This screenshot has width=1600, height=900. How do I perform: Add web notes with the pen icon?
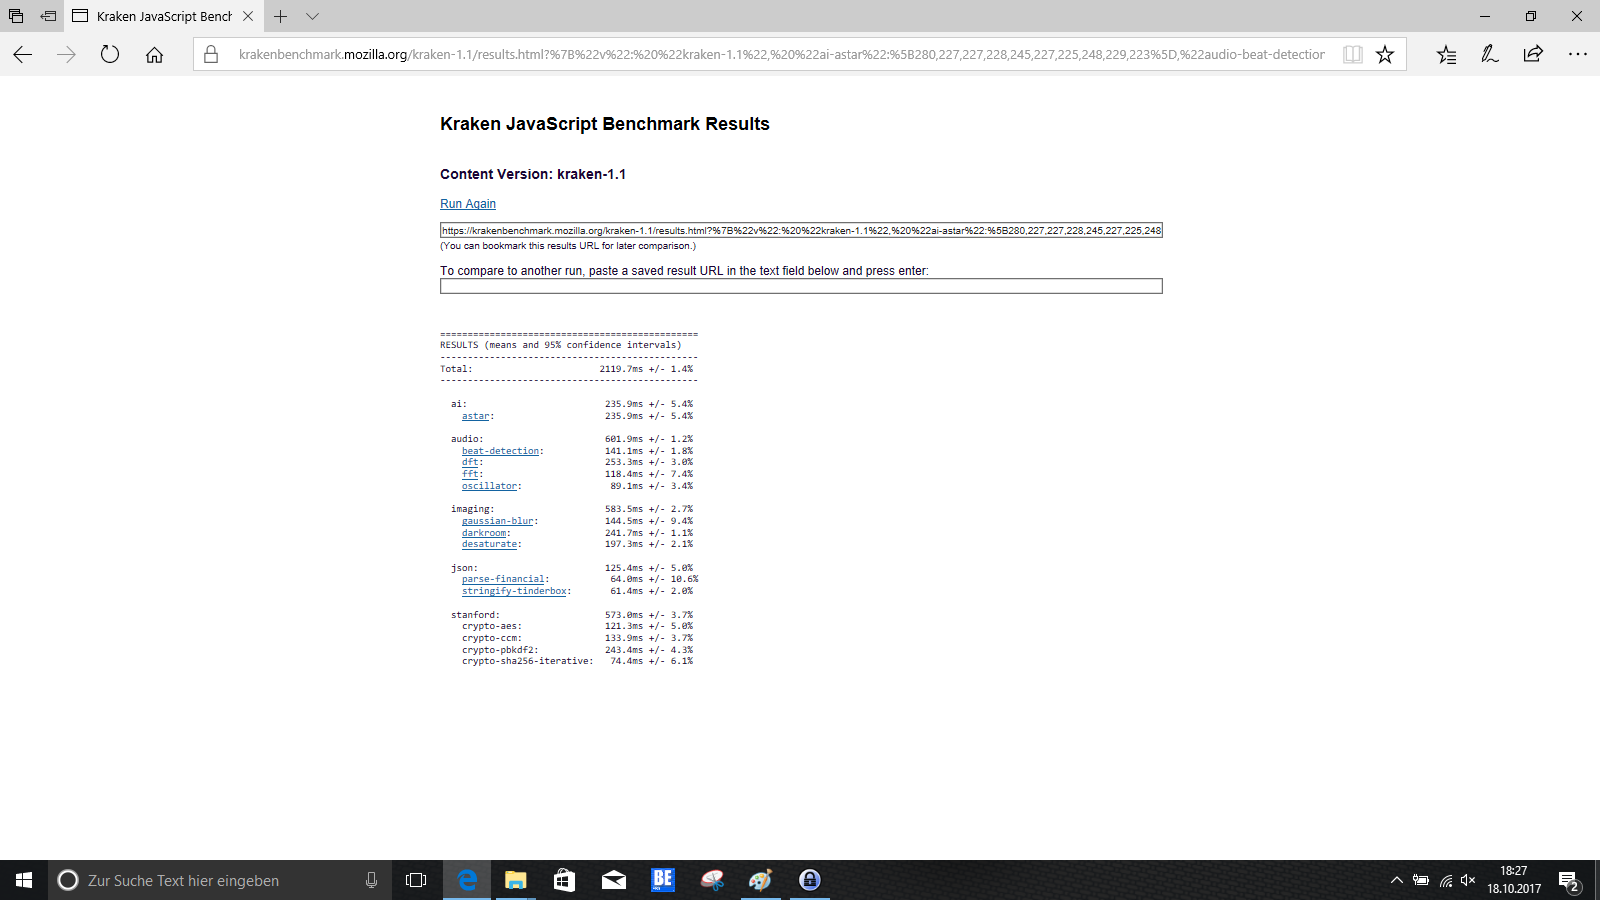[x=1490, y=55]
